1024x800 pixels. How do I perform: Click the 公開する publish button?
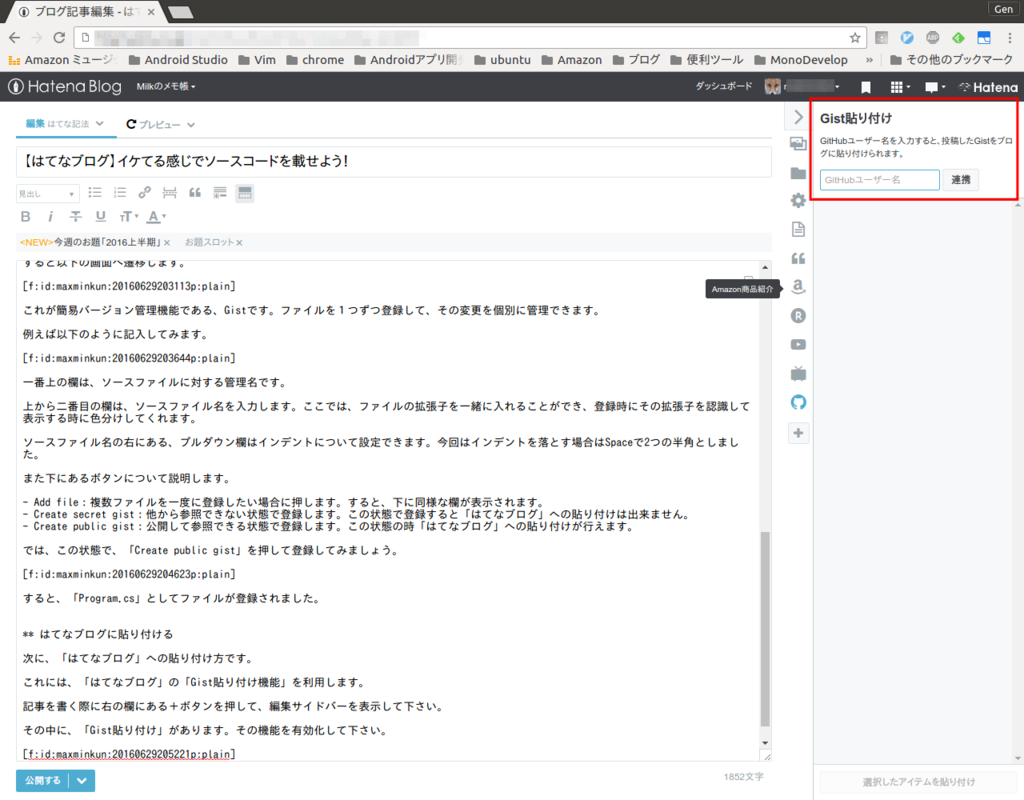point(42,780)
